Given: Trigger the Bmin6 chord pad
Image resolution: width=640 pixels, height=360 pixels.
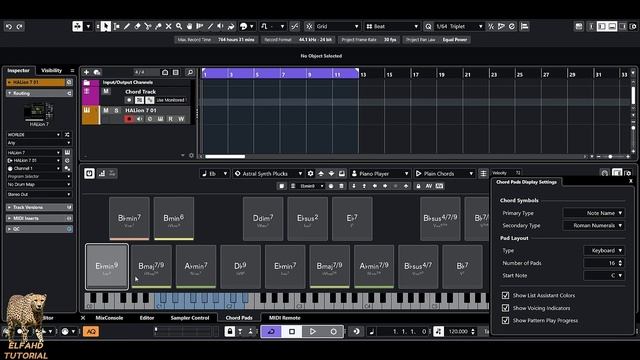Looking at the screenshot, I should click(174, 219).
